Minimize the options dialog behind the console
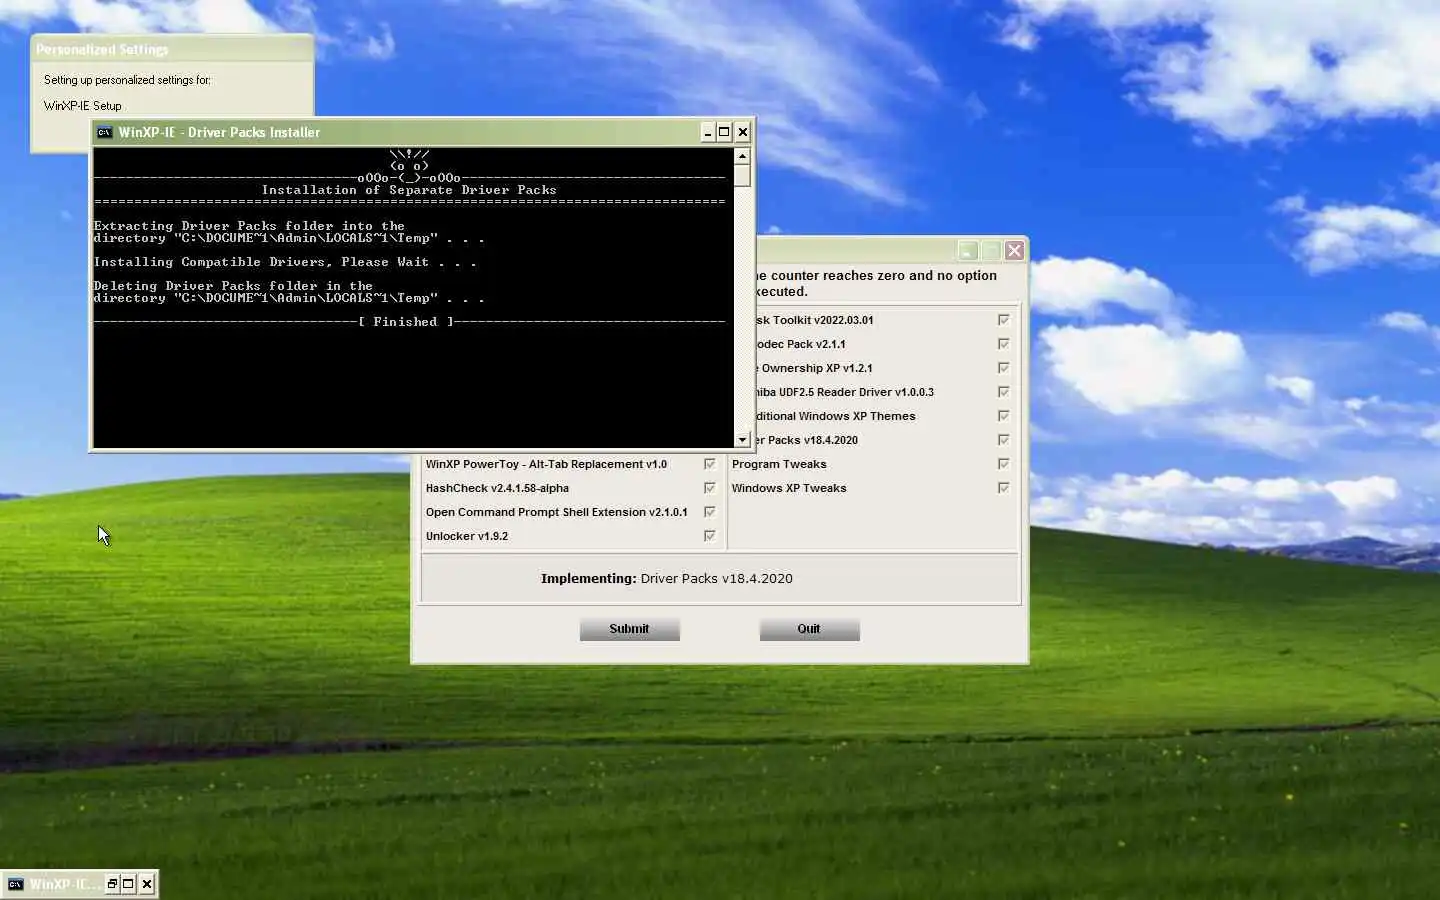 [x=968, y=251]
